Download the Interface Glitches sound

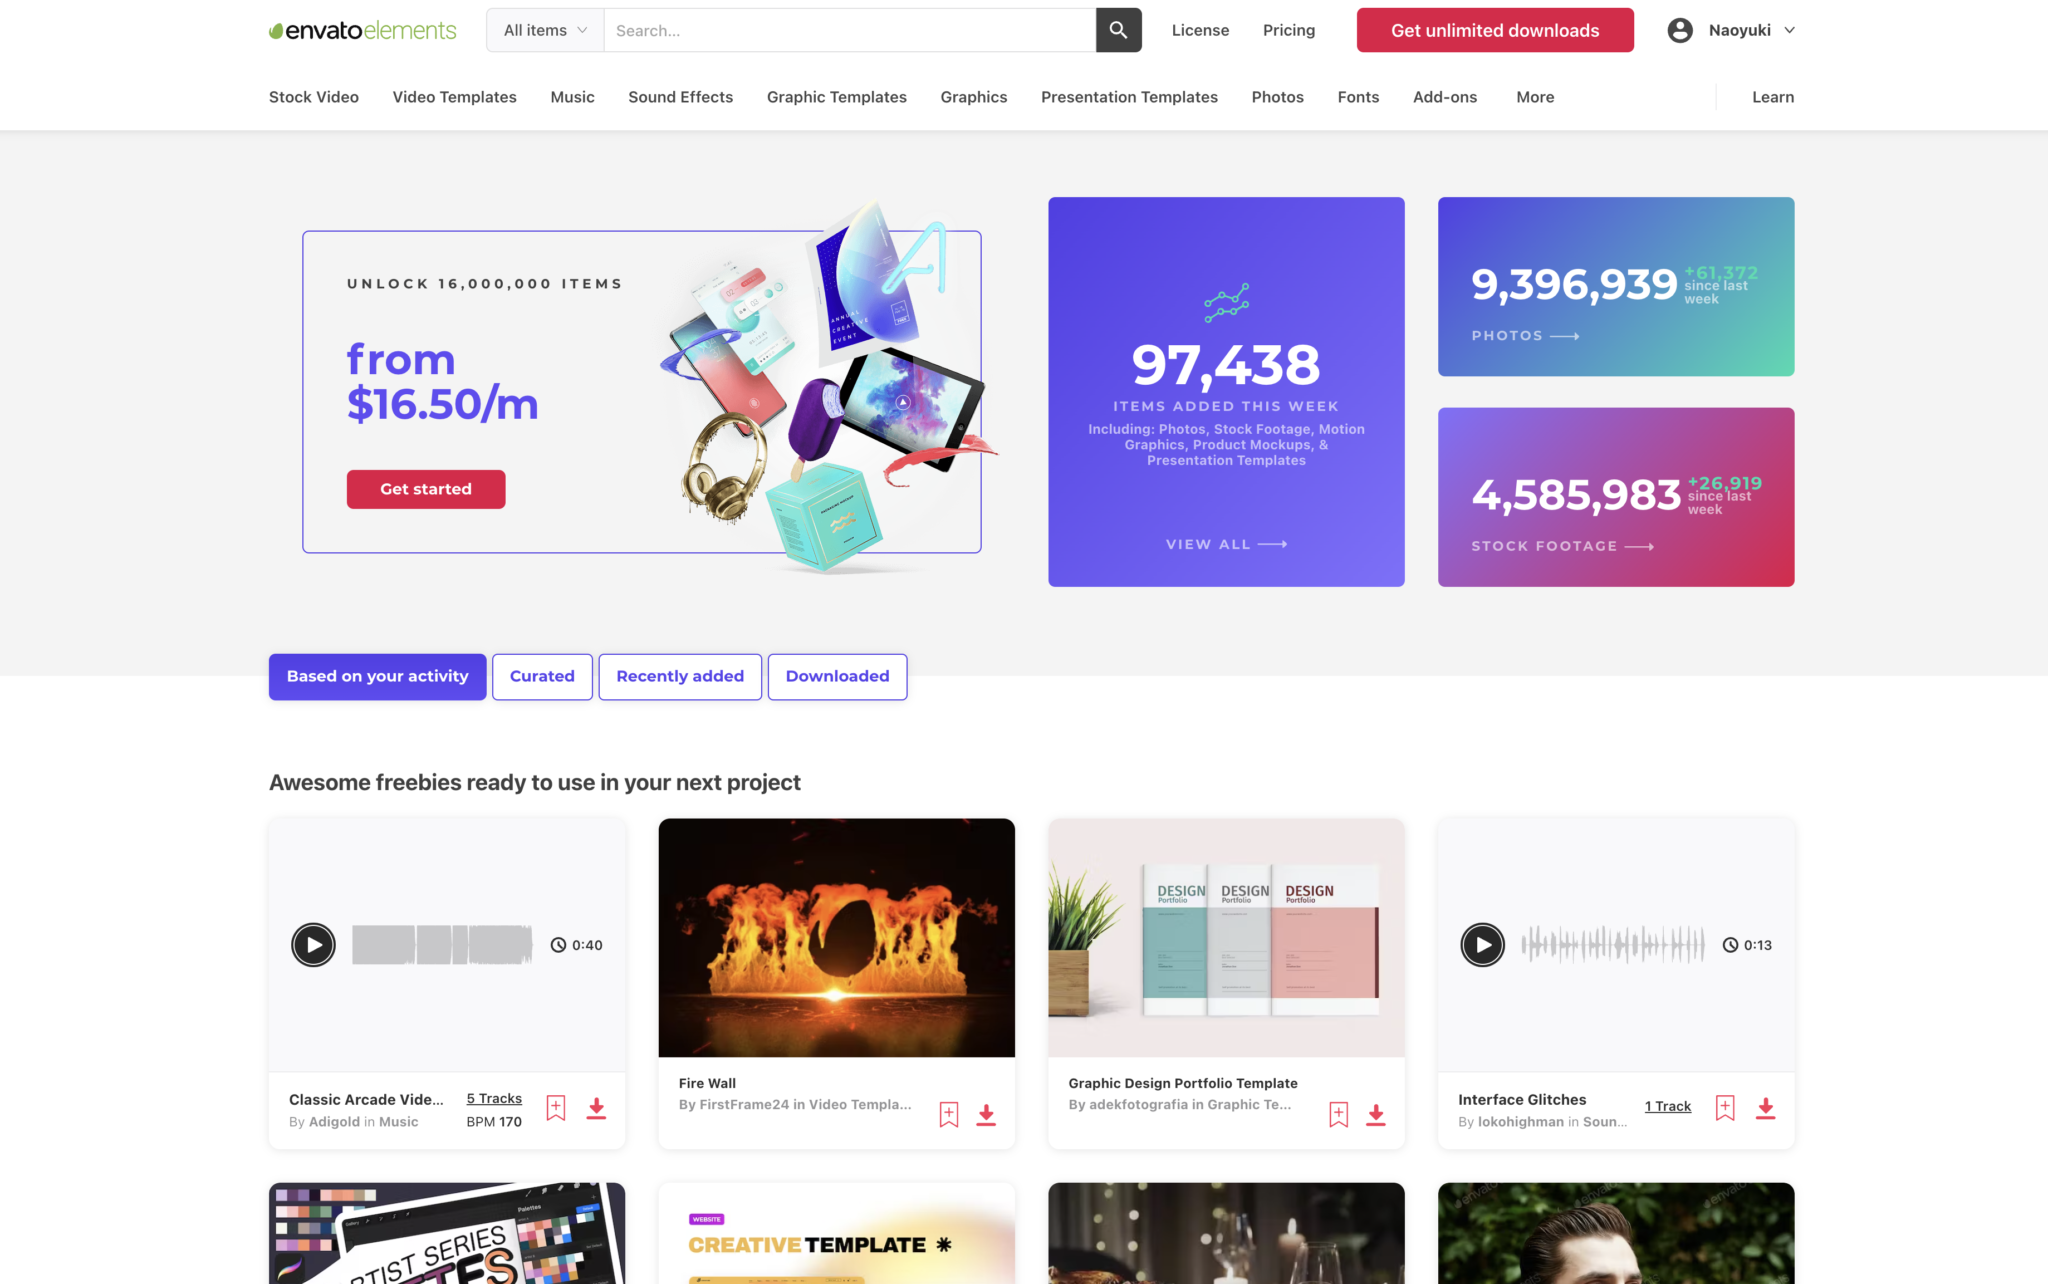[x=1765, y=1108]
